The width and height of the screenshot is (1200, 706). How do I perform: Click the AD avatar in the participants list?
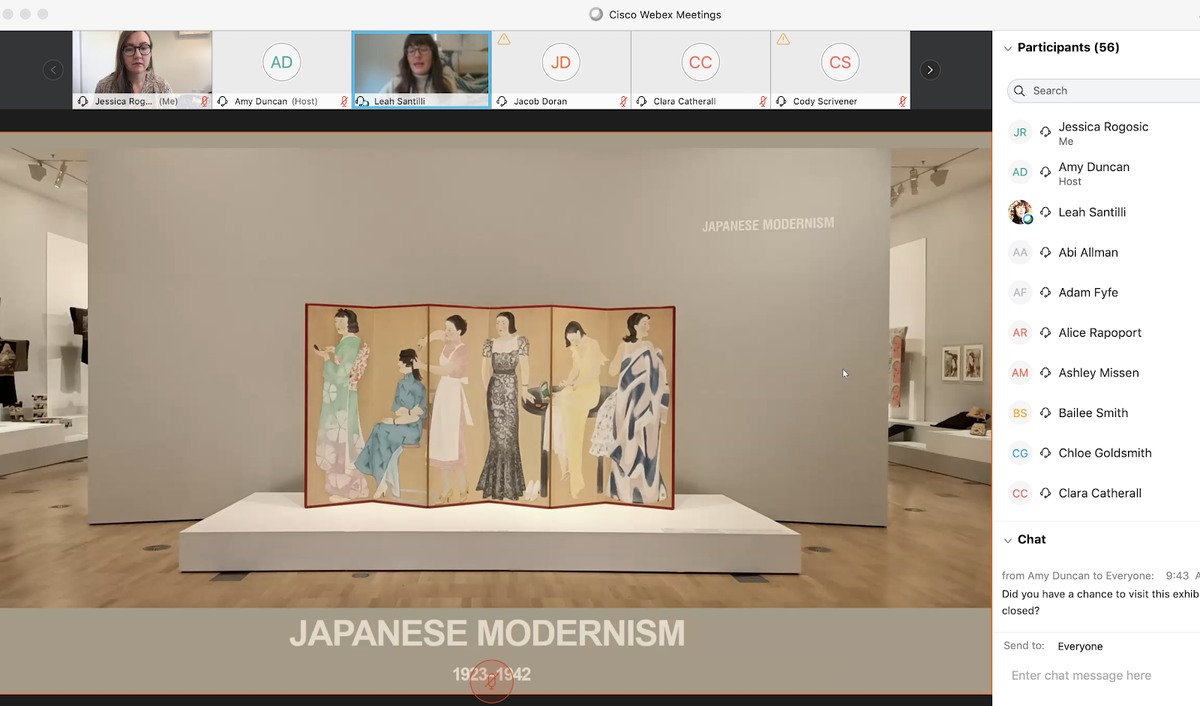pos(1020,172)
